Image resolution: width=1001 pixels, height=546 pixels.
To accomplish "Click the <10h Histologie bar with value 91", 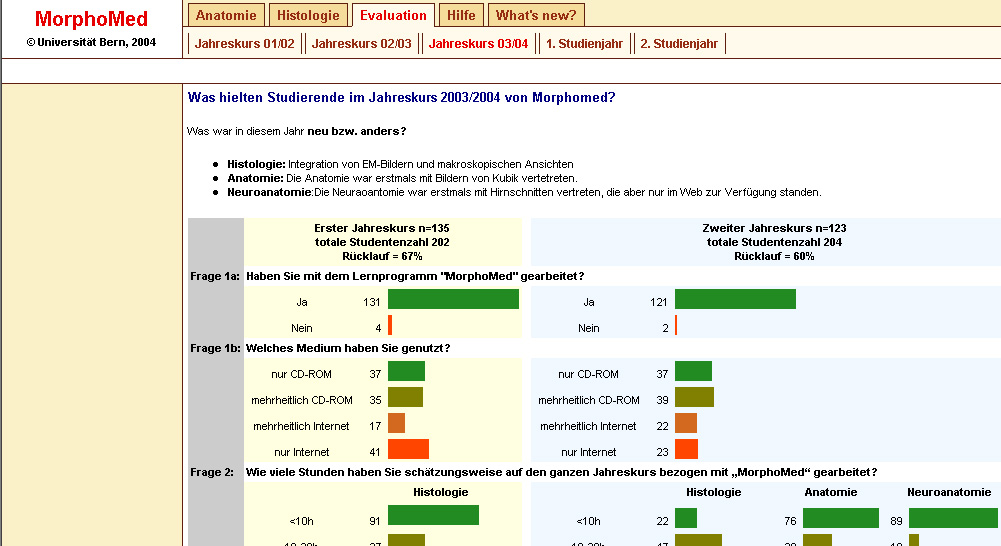I will click(433, 515).
